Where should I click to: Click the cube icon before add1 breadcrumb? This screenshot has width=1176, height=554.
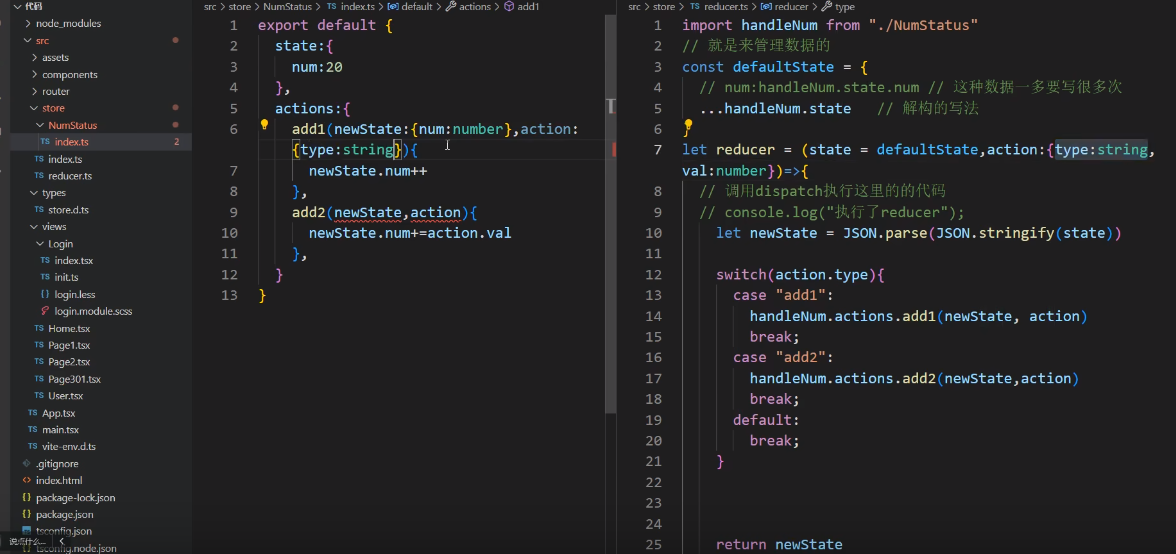509,7
